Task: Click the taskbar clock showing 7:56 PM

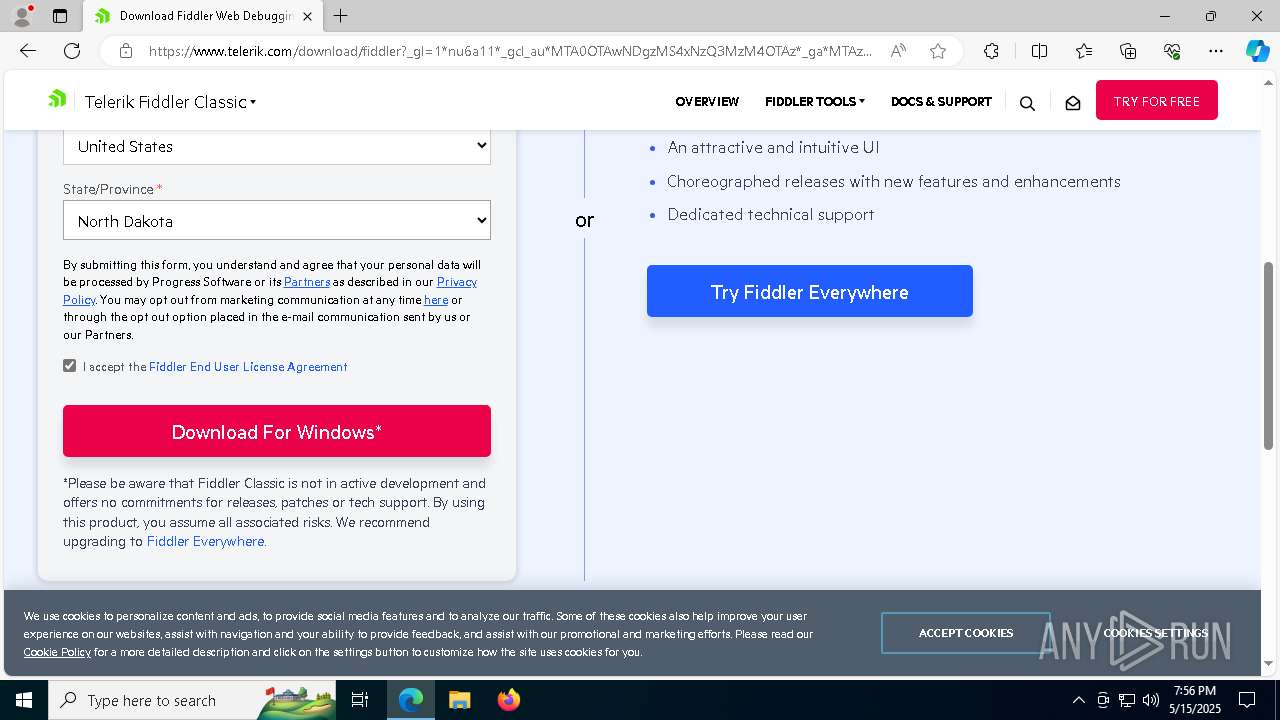Action: pyautogui.click(x=1195, y=700)
